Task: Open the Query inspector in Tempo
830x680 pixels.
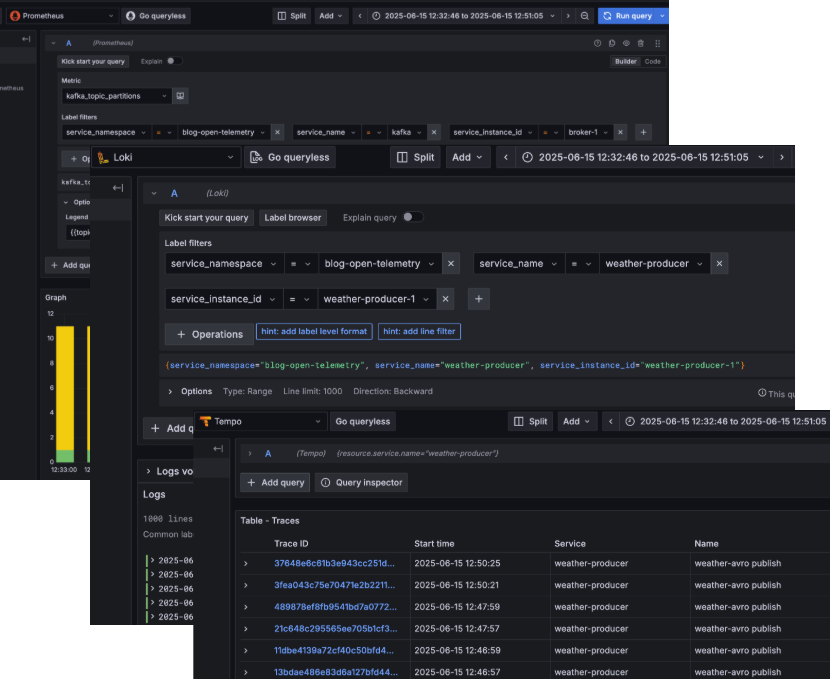Action: click(362, 483)
